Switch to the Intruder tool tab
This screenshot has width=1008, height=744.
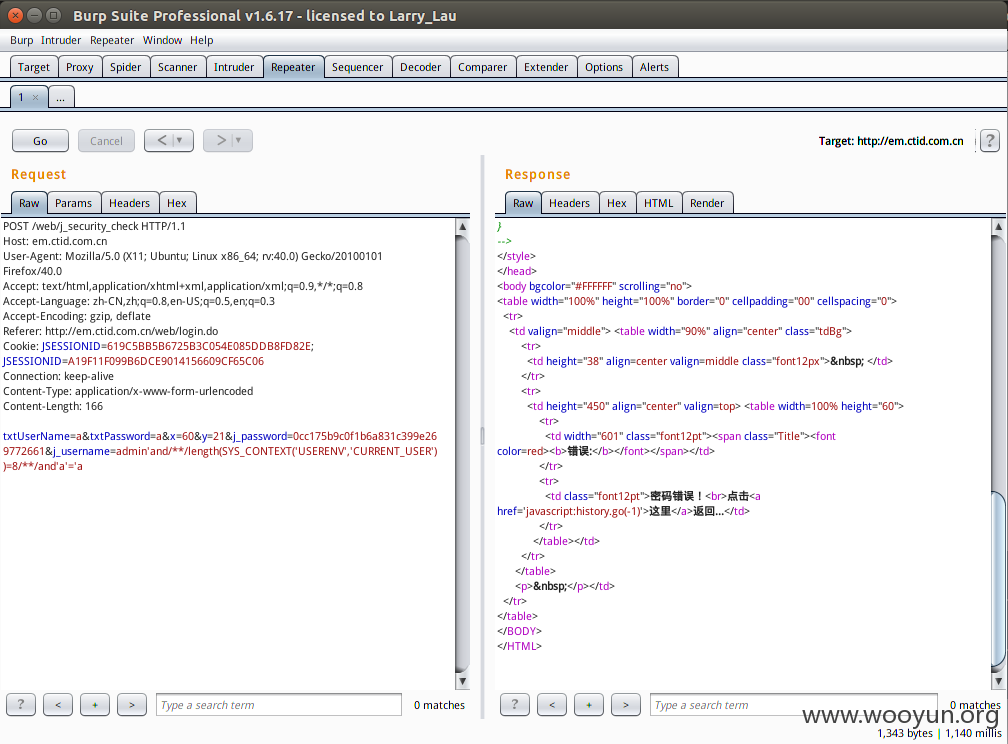tap(234, 67)
